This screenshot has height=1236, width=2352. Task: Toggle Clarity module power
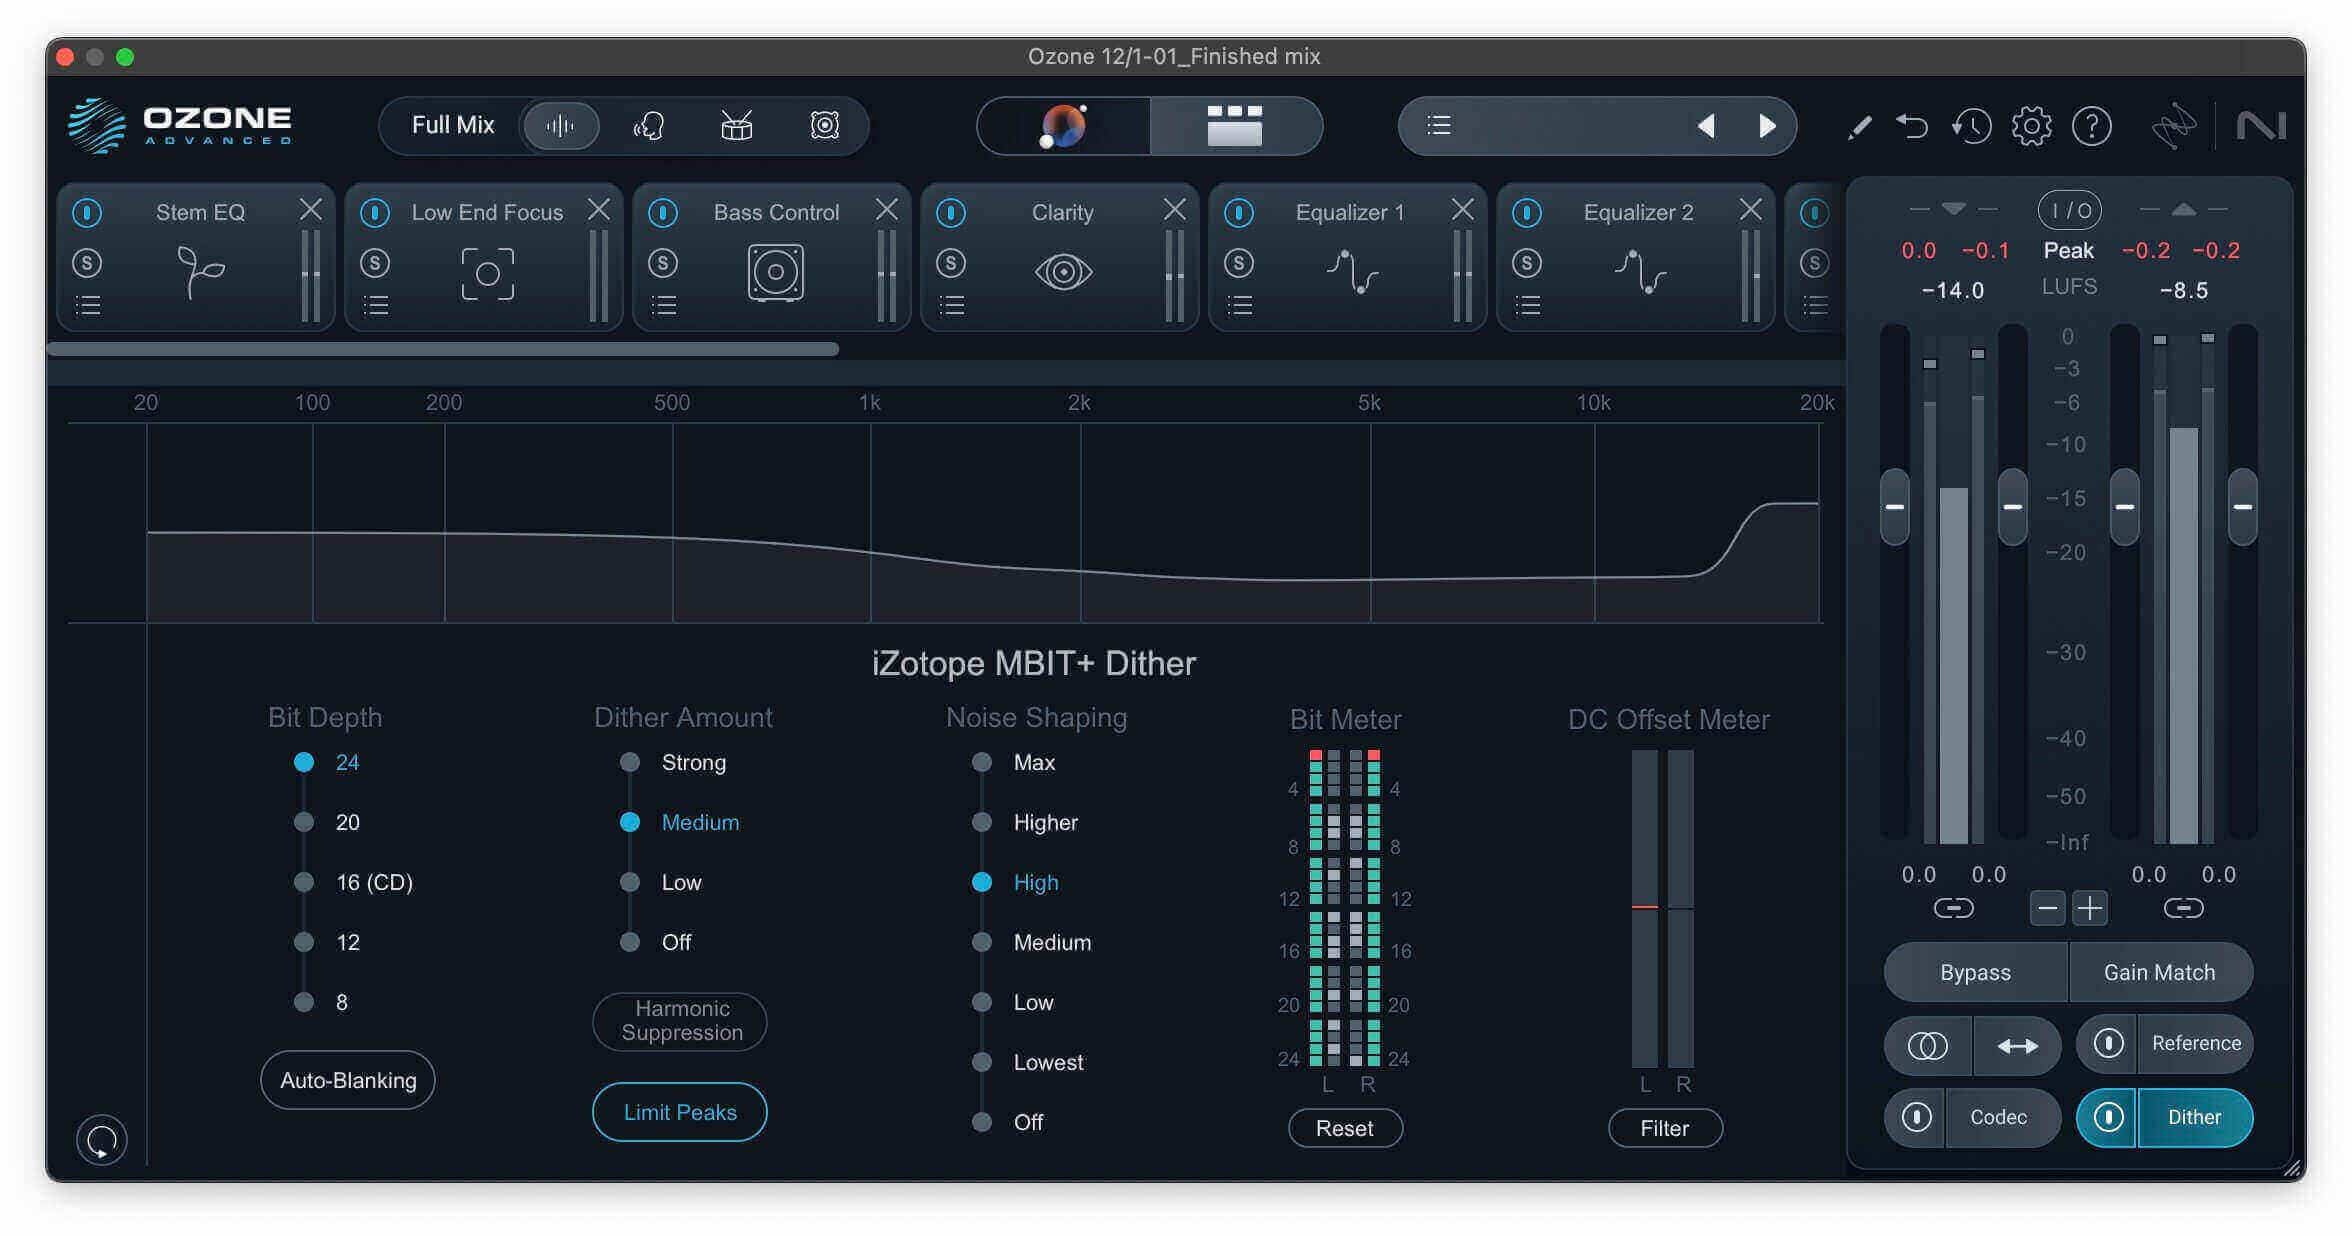[x=951, y=212]
